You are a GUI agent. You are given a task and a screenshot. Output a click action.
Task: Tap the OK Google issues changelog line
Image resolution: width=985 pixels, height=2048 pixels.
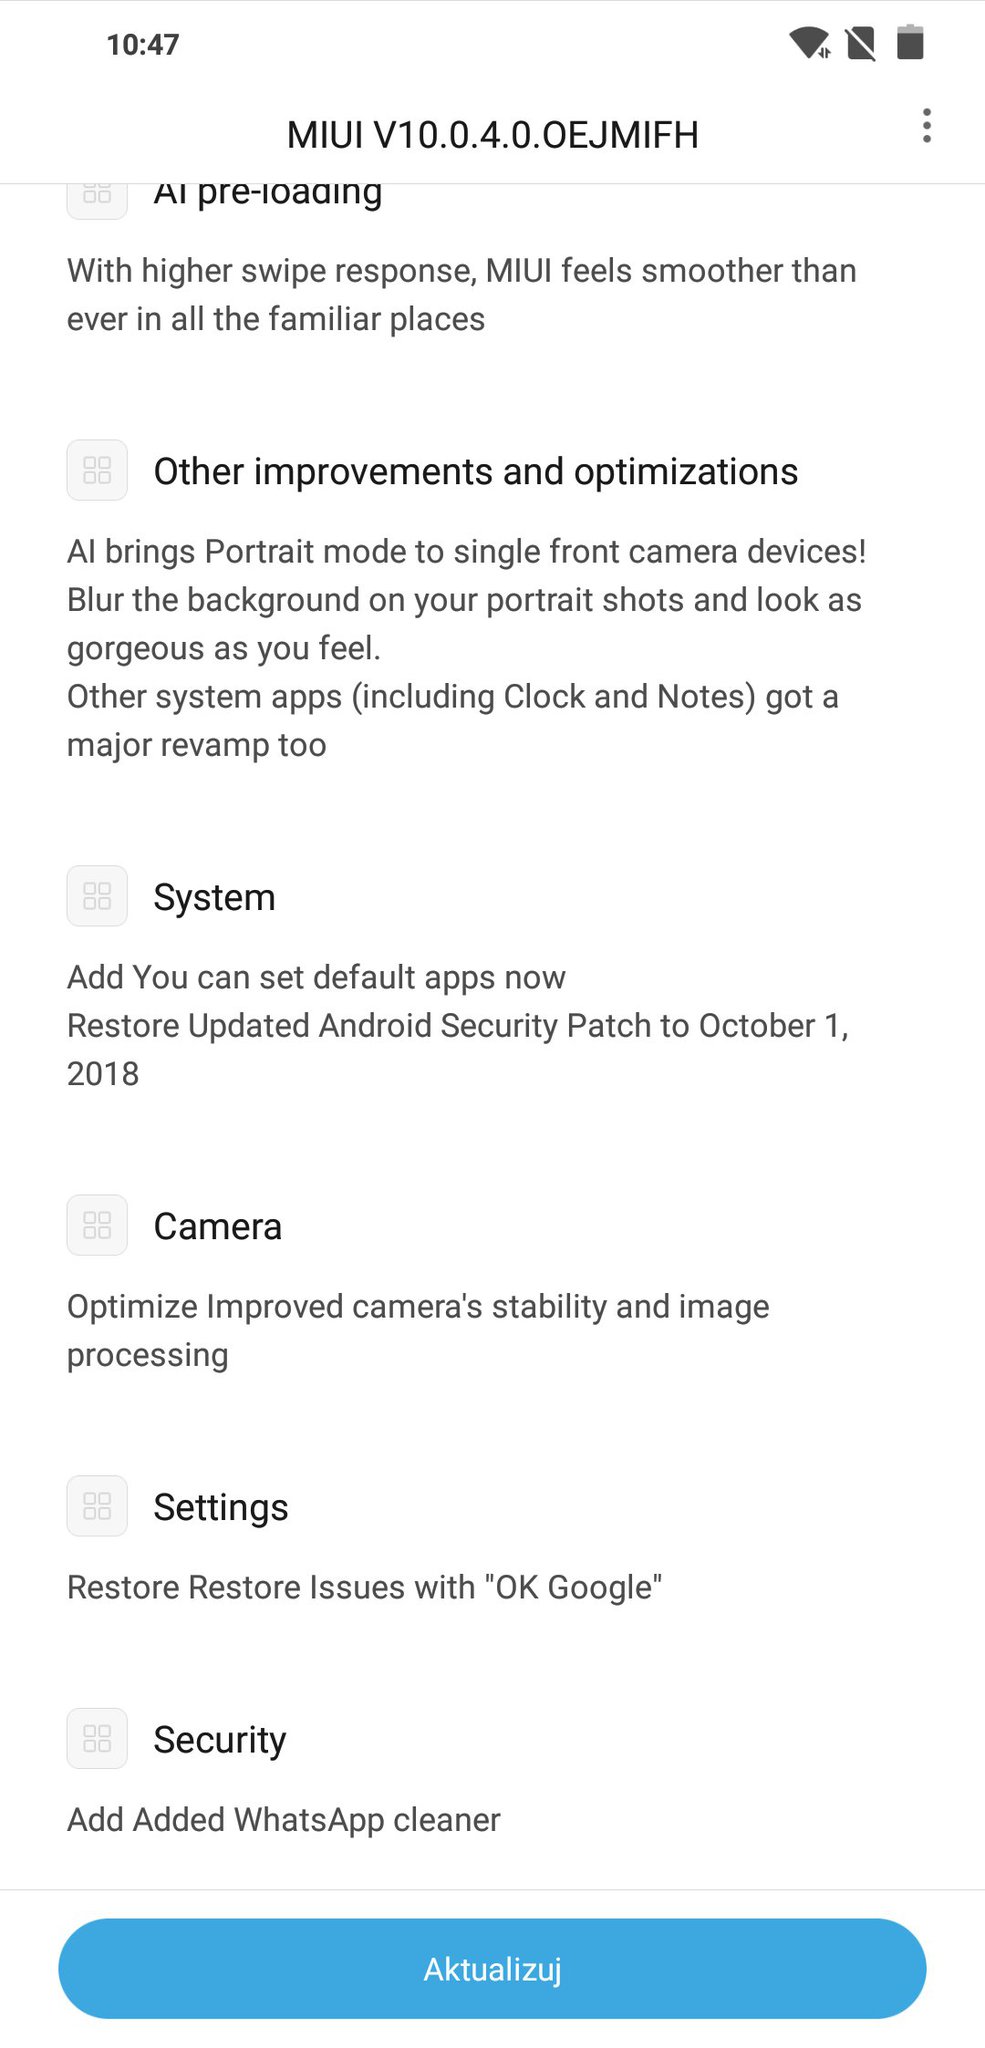(364, 1588)
